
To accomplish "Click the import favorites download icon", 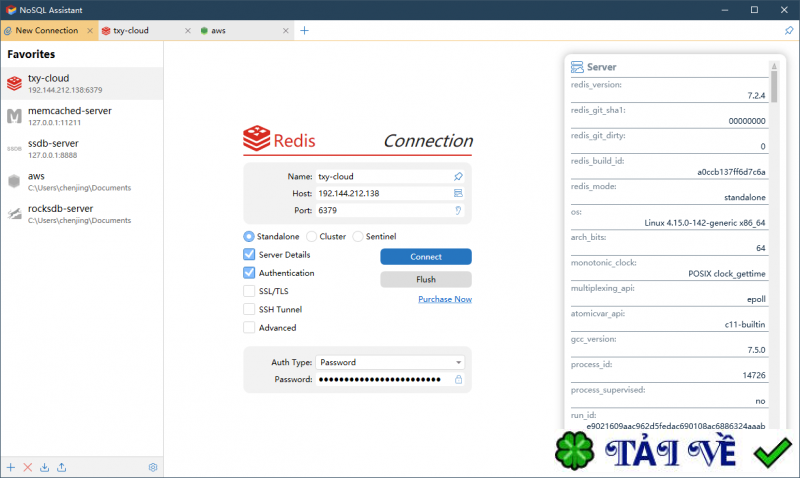I will (44, 467).
